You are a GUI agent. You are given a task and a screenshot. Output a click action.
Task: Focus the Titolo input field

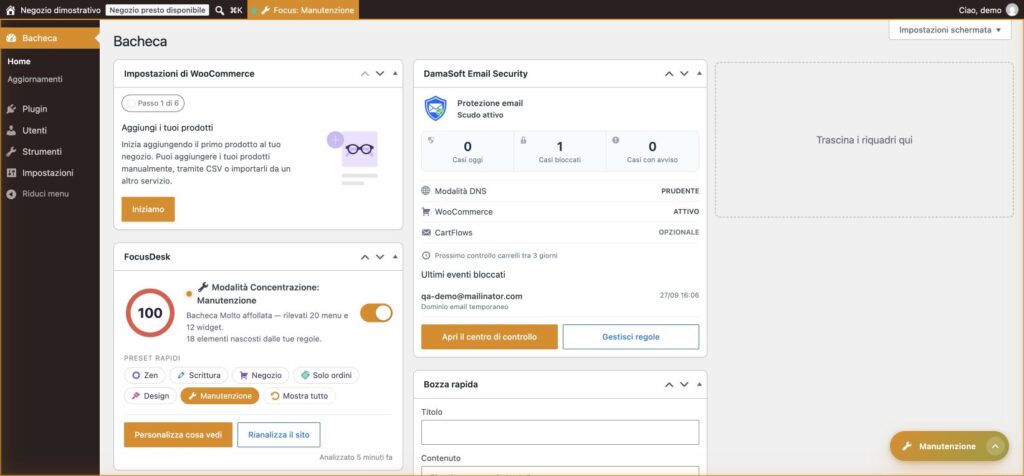(x=560, y=432)
